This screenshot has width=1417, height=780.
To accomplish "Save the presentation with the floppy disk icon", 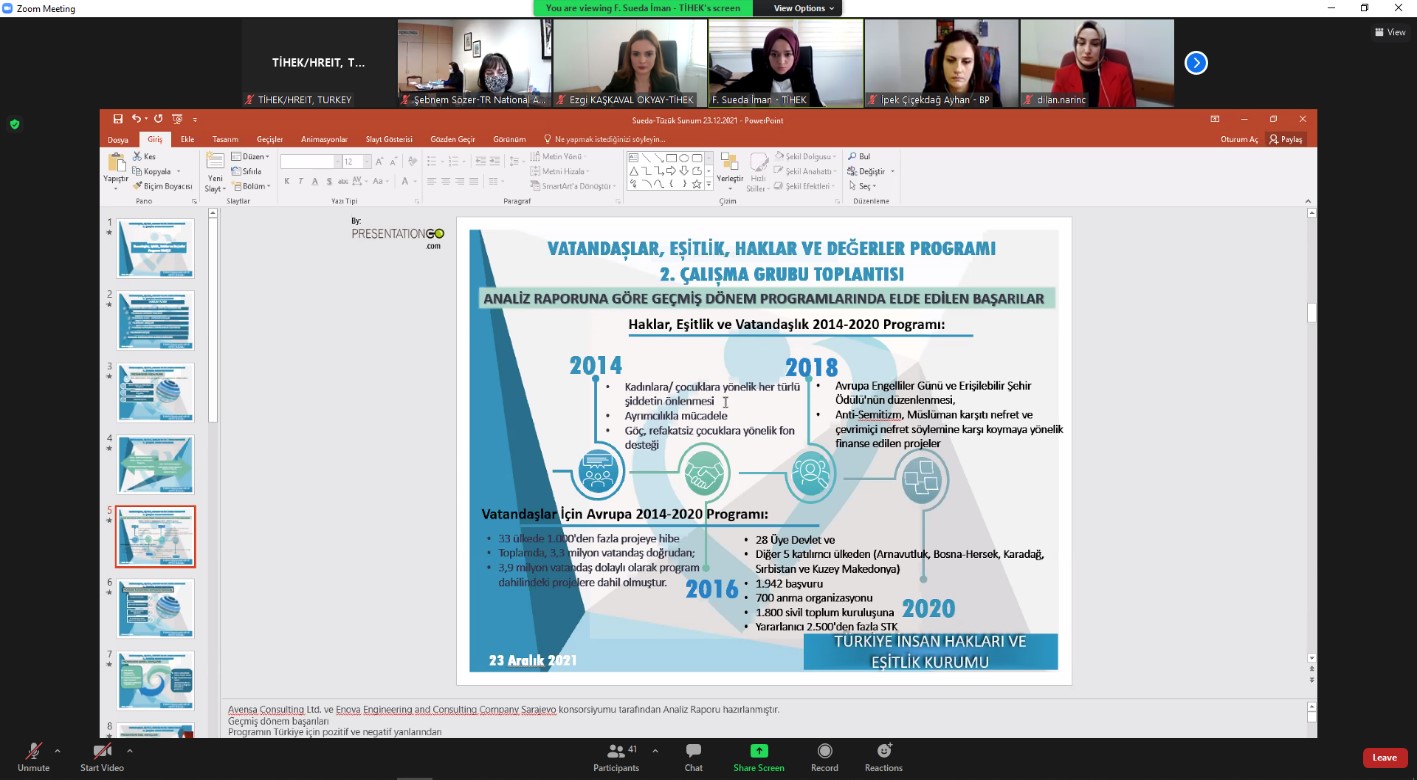I will coord(118,119).
